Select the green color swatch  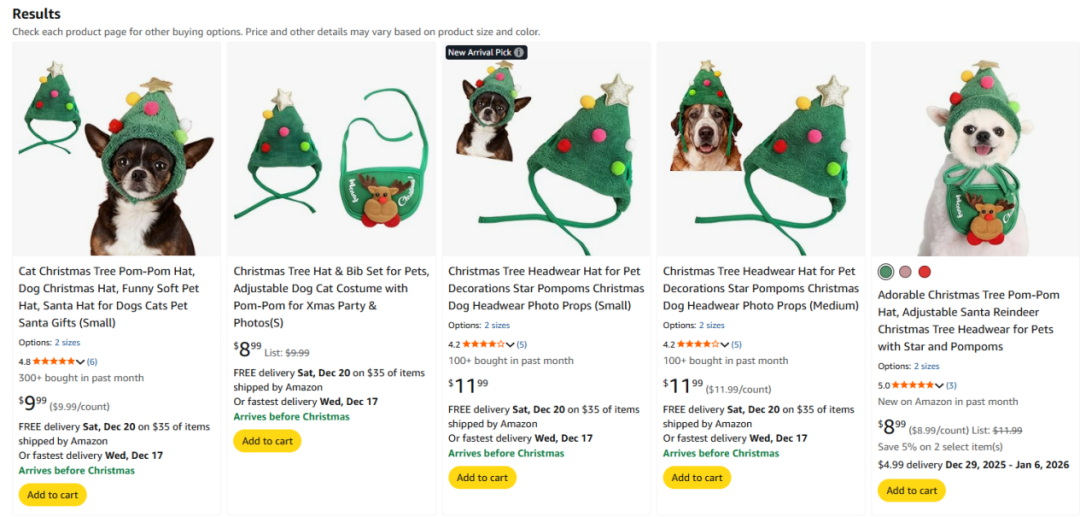[885, 272]
